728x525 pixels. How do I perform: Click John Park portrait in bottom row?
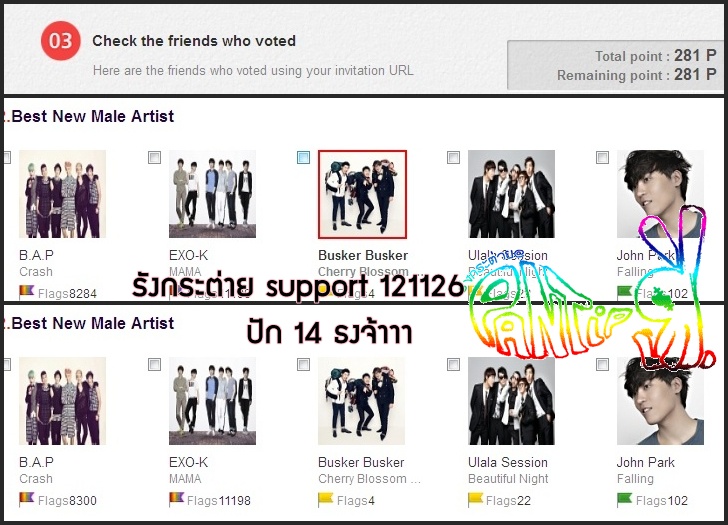pos(660,401)
